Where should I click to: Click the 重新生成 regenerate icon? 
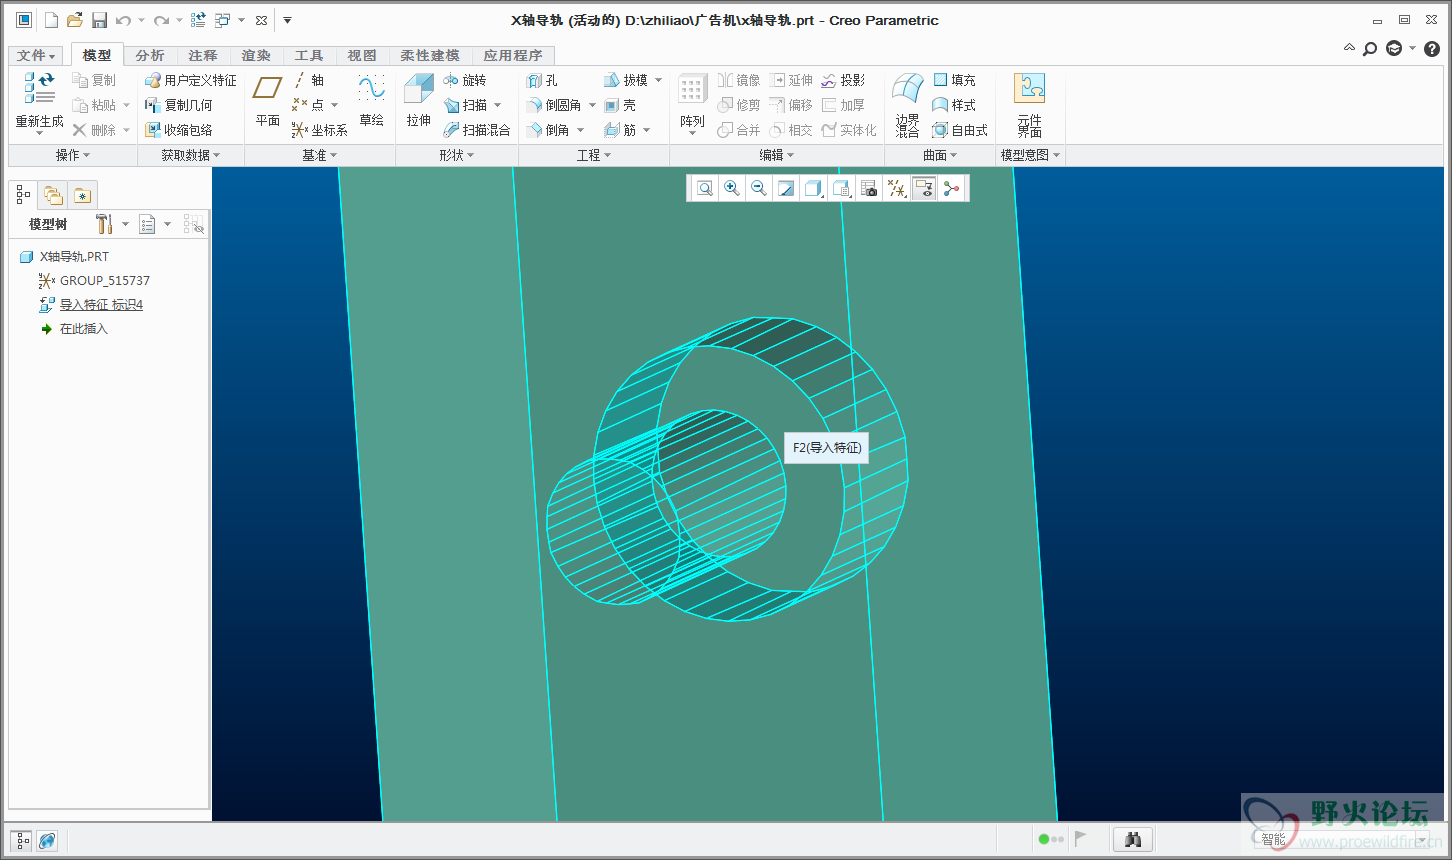point(39,88)
